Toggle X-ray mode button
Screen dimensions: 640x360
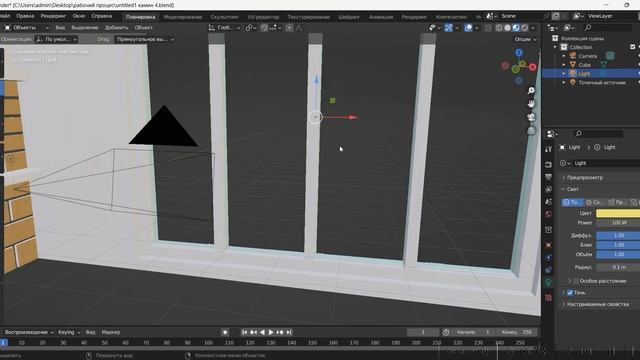coord(488,28)
